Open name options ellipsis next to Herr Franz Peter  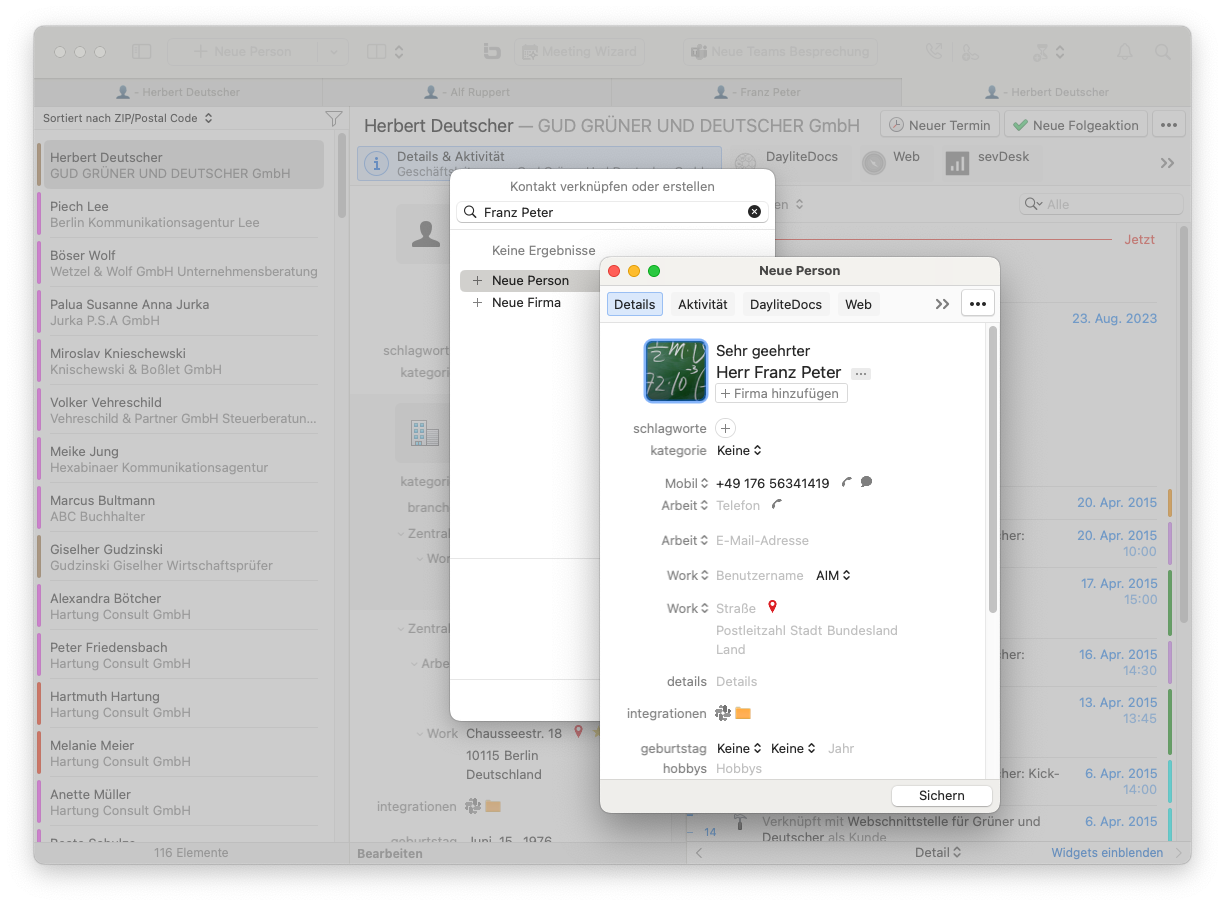[x=861, y=373]
